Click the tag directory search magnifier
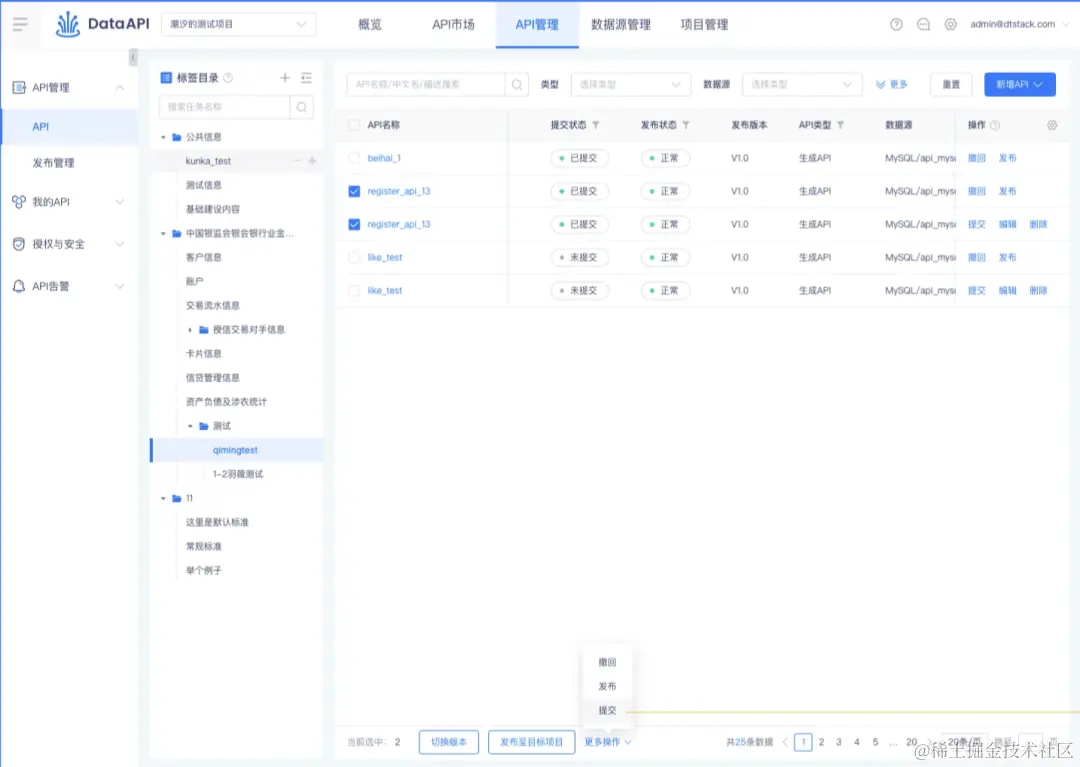Screen dimensions: 1080x767 tap(302, 107)
